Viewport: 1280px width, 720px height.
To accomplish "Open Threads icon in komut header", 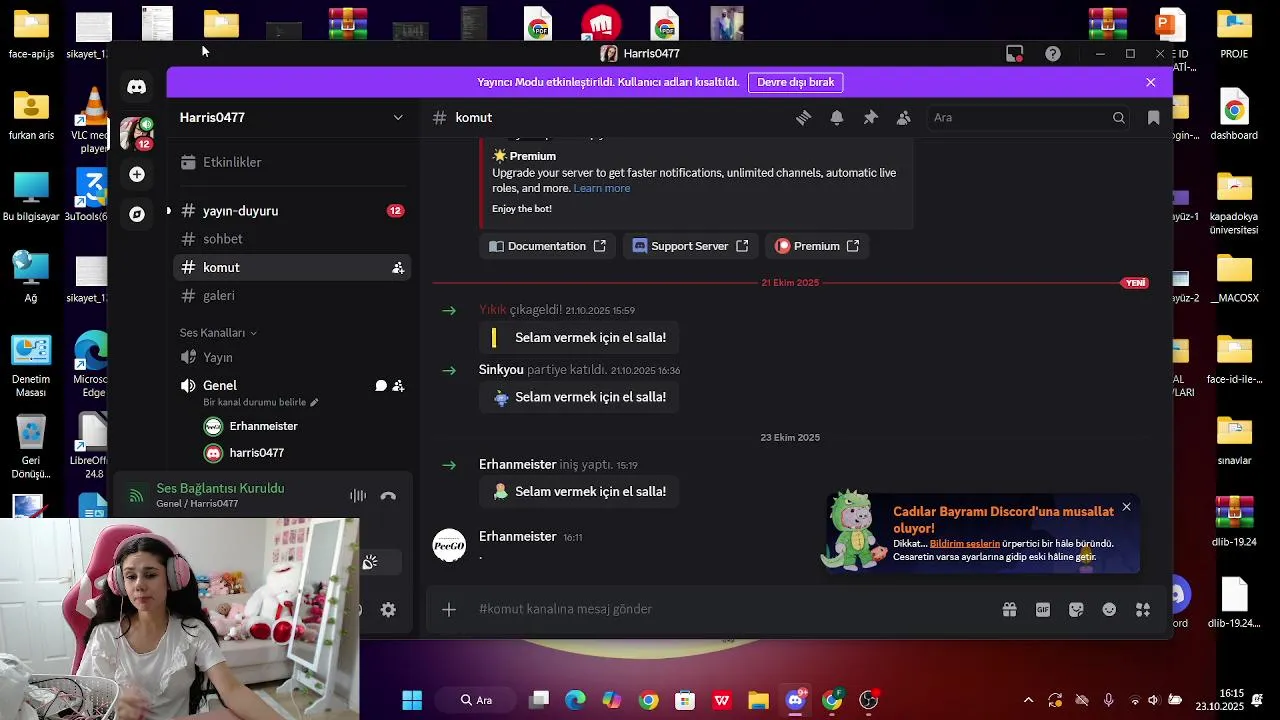I will tap(803, 118).
